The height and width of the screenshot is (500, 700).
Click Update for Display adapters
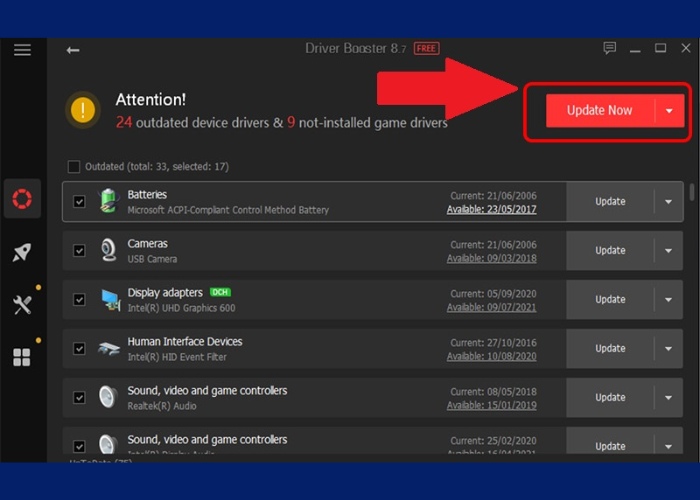pyautogui.click(x=610, y=299)
